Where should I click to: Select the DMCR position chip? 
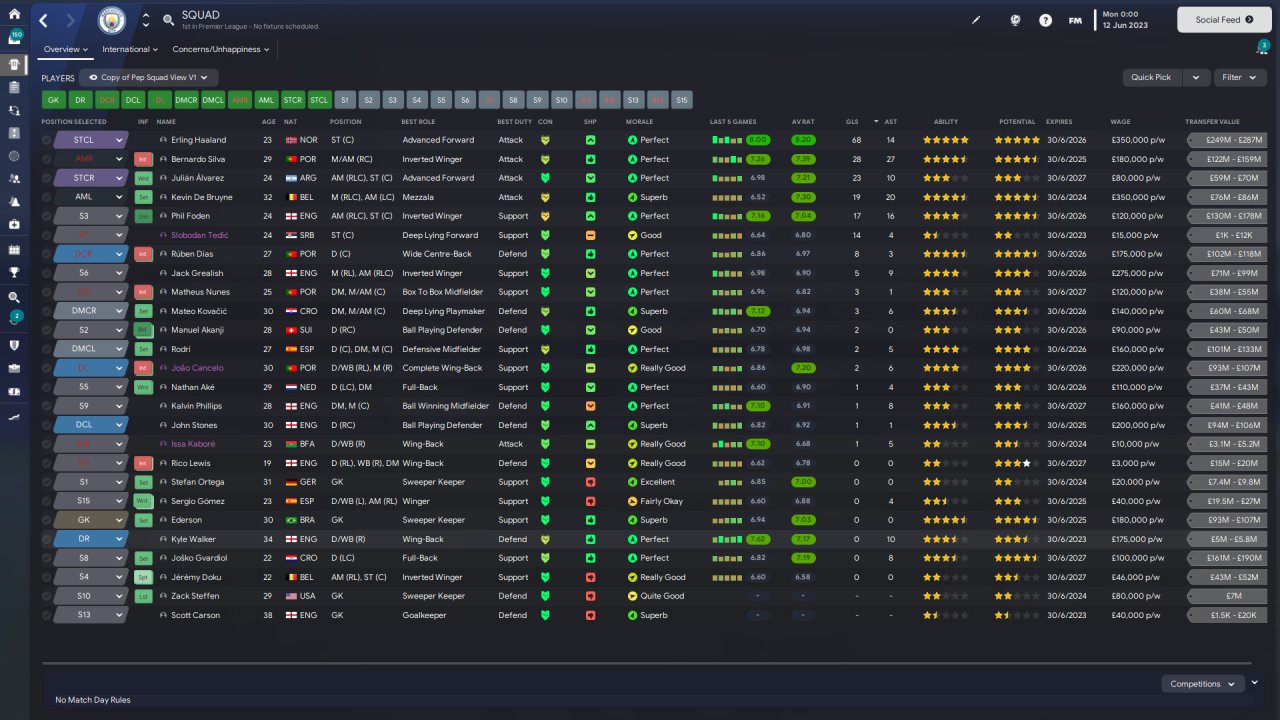186,100
